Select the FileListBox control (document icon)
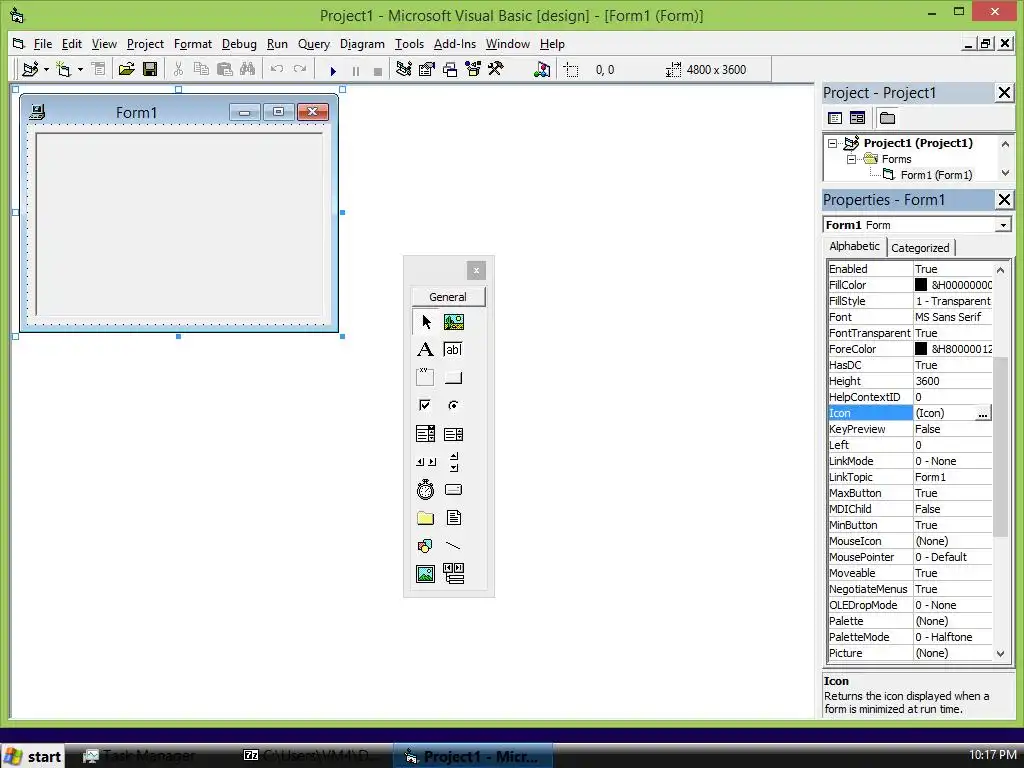 [x=454, y=518]
